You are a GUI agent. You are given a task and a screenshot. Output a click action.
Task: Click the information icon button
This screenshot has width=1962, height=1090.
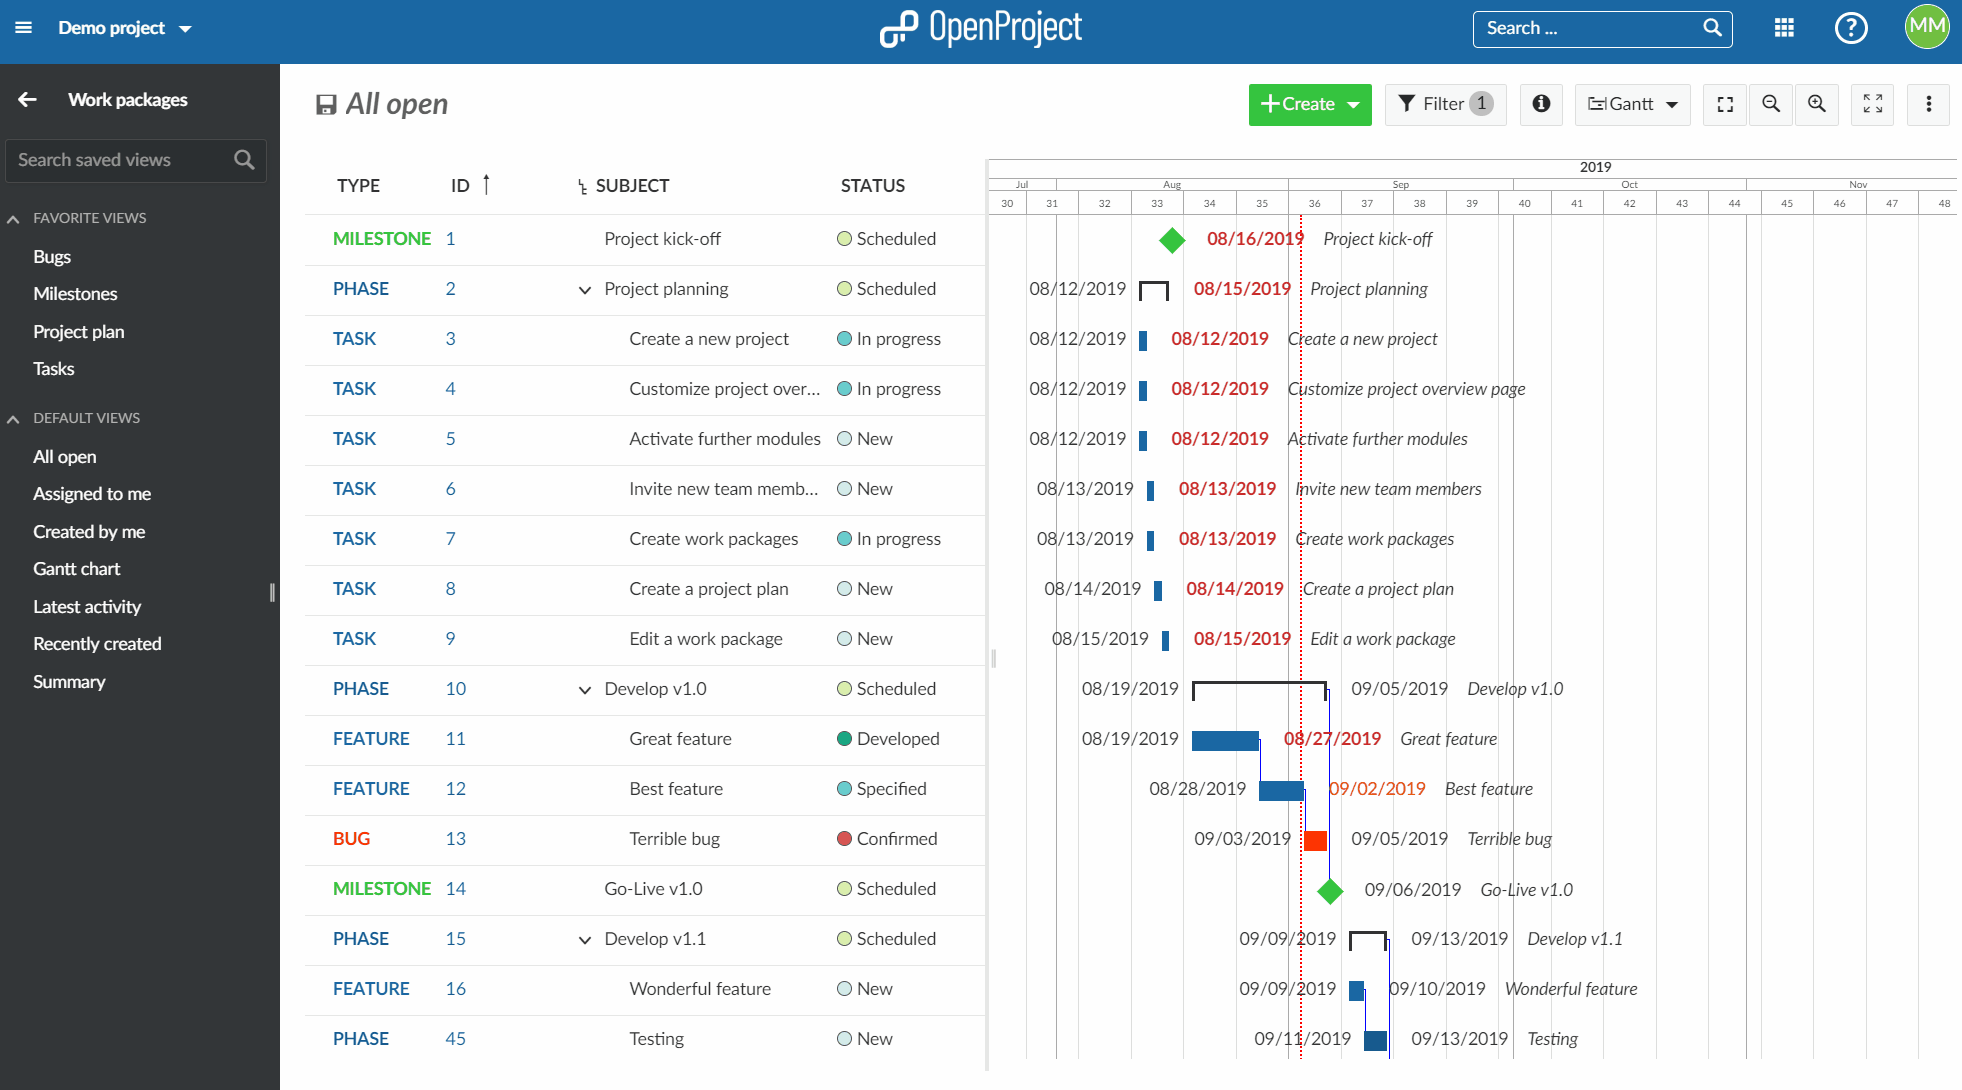(1541, 105)
